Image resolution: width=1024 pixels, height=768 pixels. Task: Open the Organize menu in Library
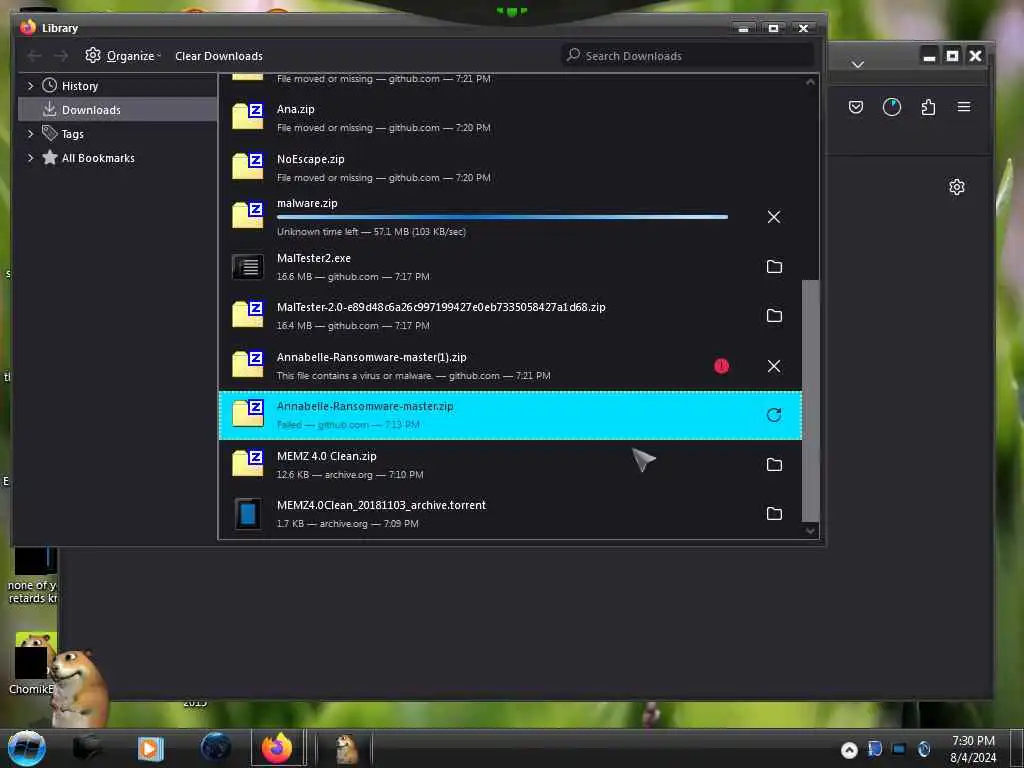pos(123,56)
